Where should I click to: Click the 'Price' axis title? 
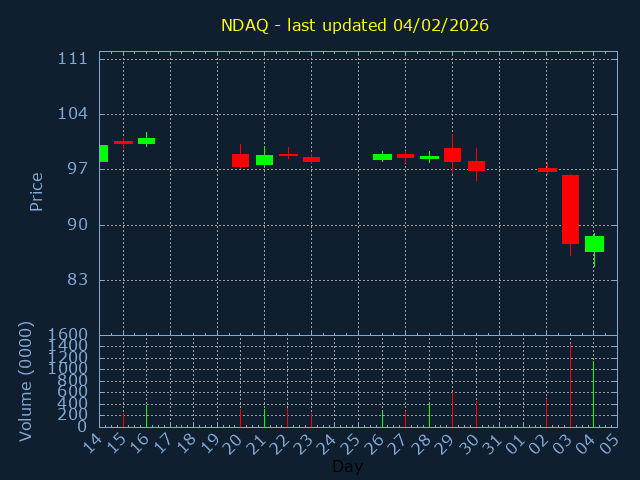(36, 192)
